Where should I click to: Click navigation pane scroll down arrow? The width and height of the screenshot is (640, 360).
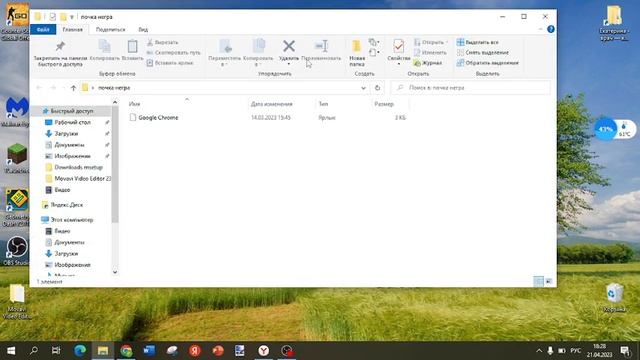point(115,272)
